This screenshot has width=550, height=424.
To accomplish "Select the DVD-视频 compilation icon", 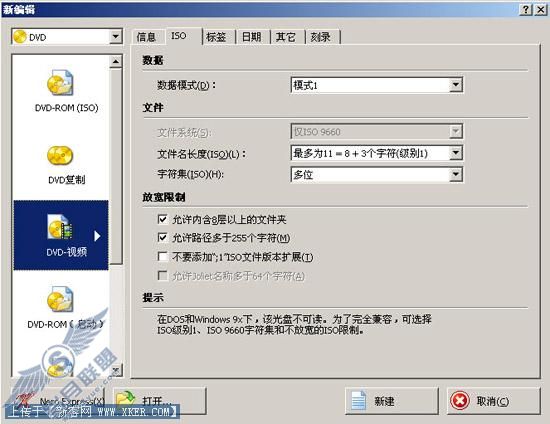I will [60, 227].
